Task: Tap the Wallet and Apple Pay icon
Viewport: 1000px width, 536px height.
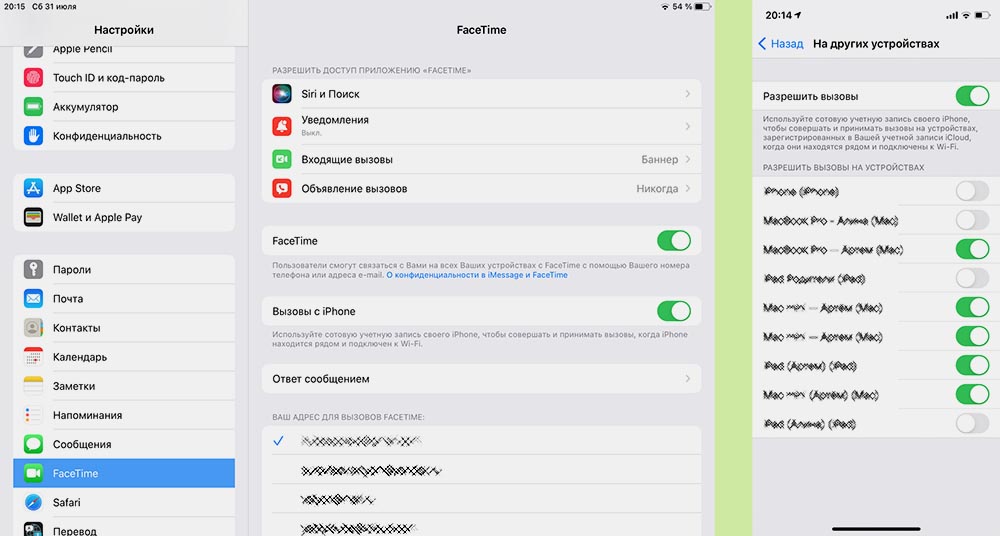Action: click(x=33, y=217)
